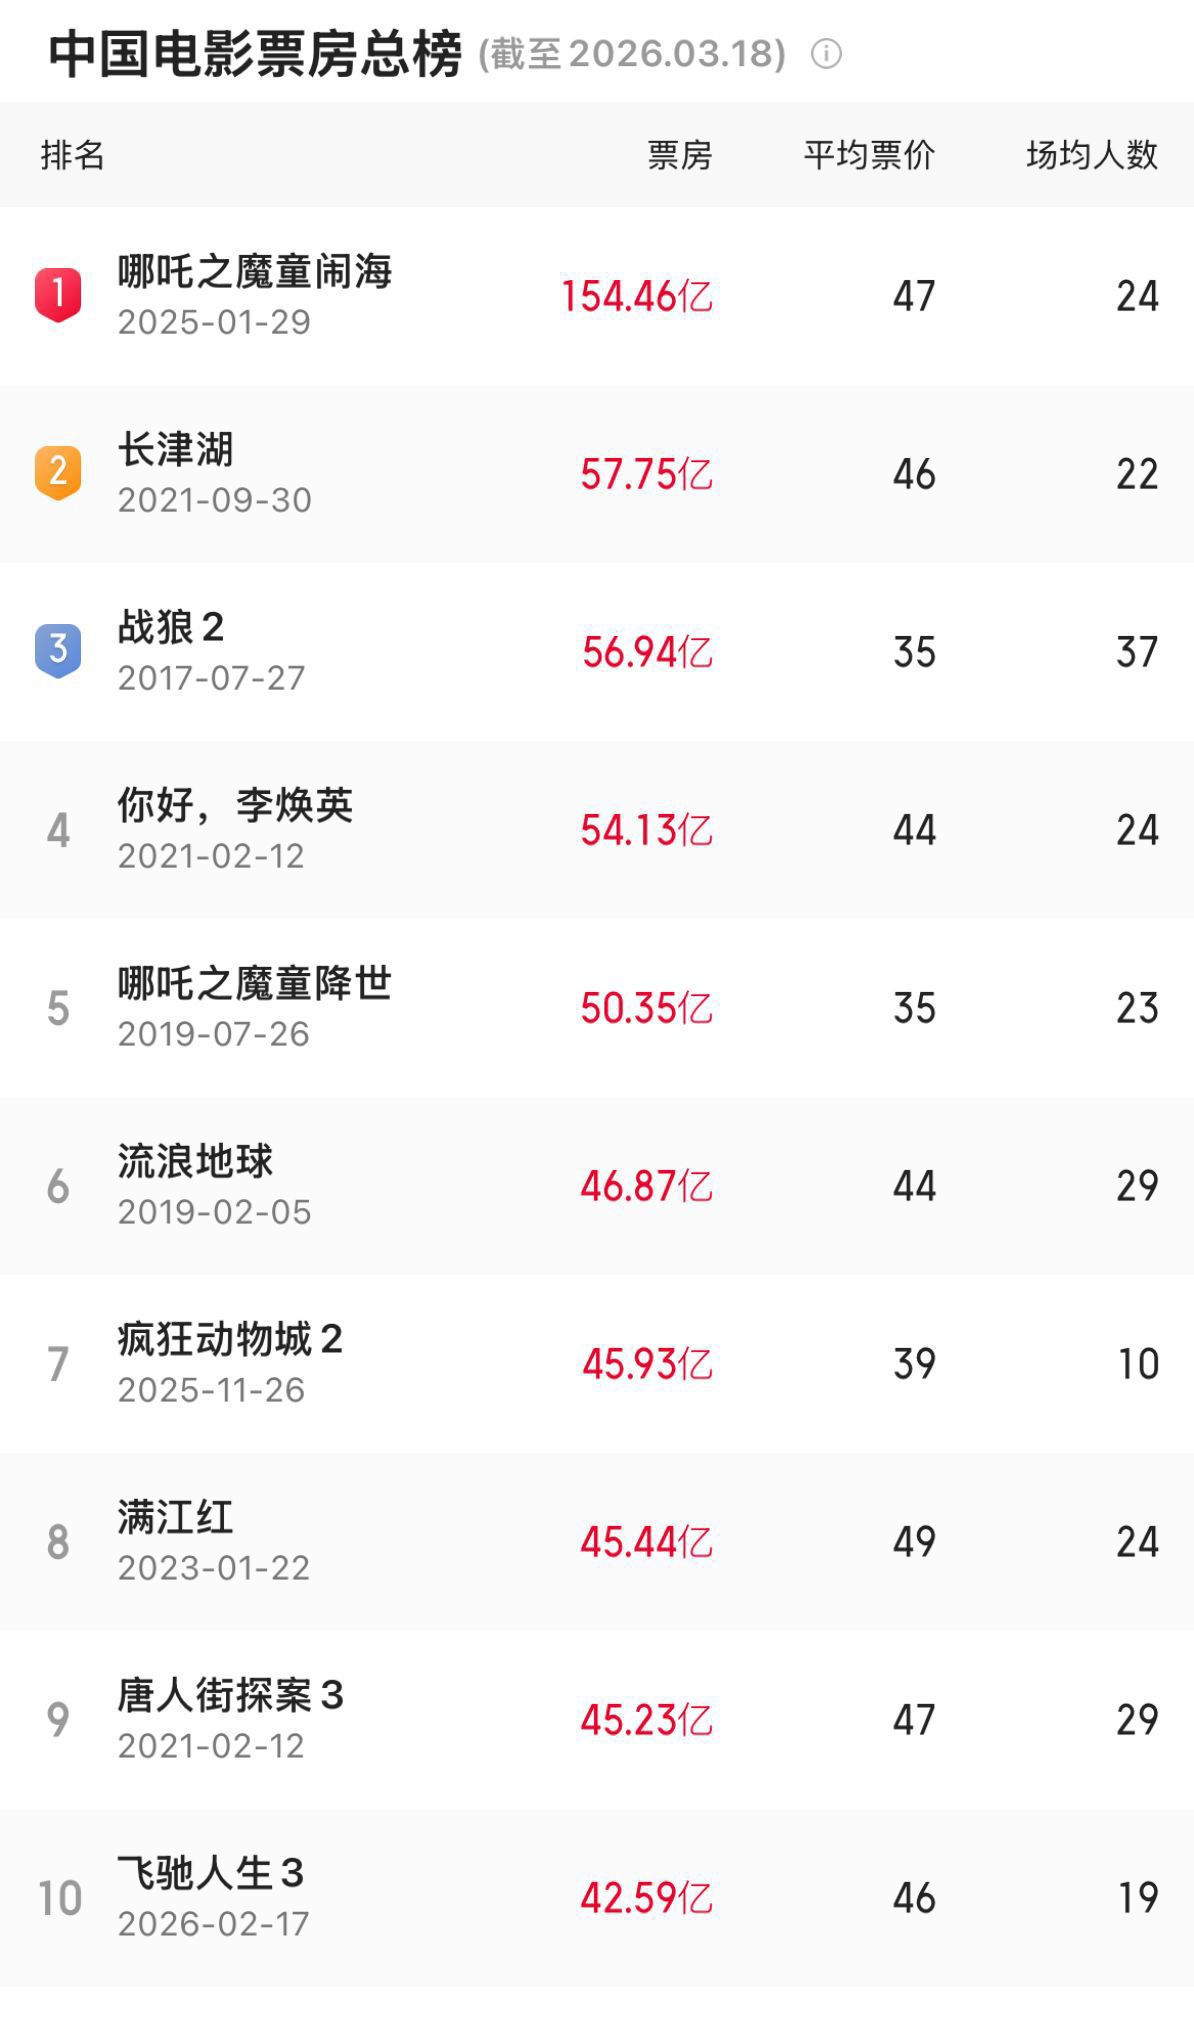Open 疯狂动物城2 movie entry
Image resolution: width=1194 pixels, height=2024 pixels.
pos(230,1340)
